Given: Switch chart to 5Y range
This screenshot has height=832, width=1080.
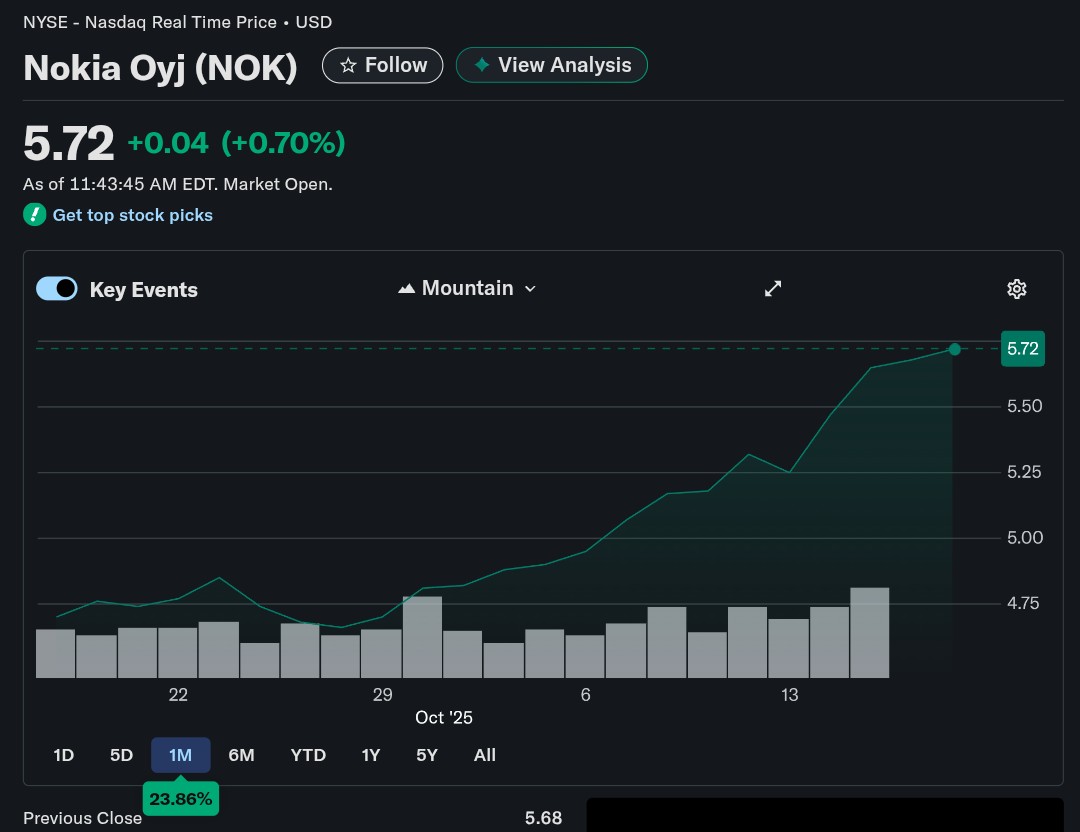Looking at the screenshot, I should click(426, 756).
